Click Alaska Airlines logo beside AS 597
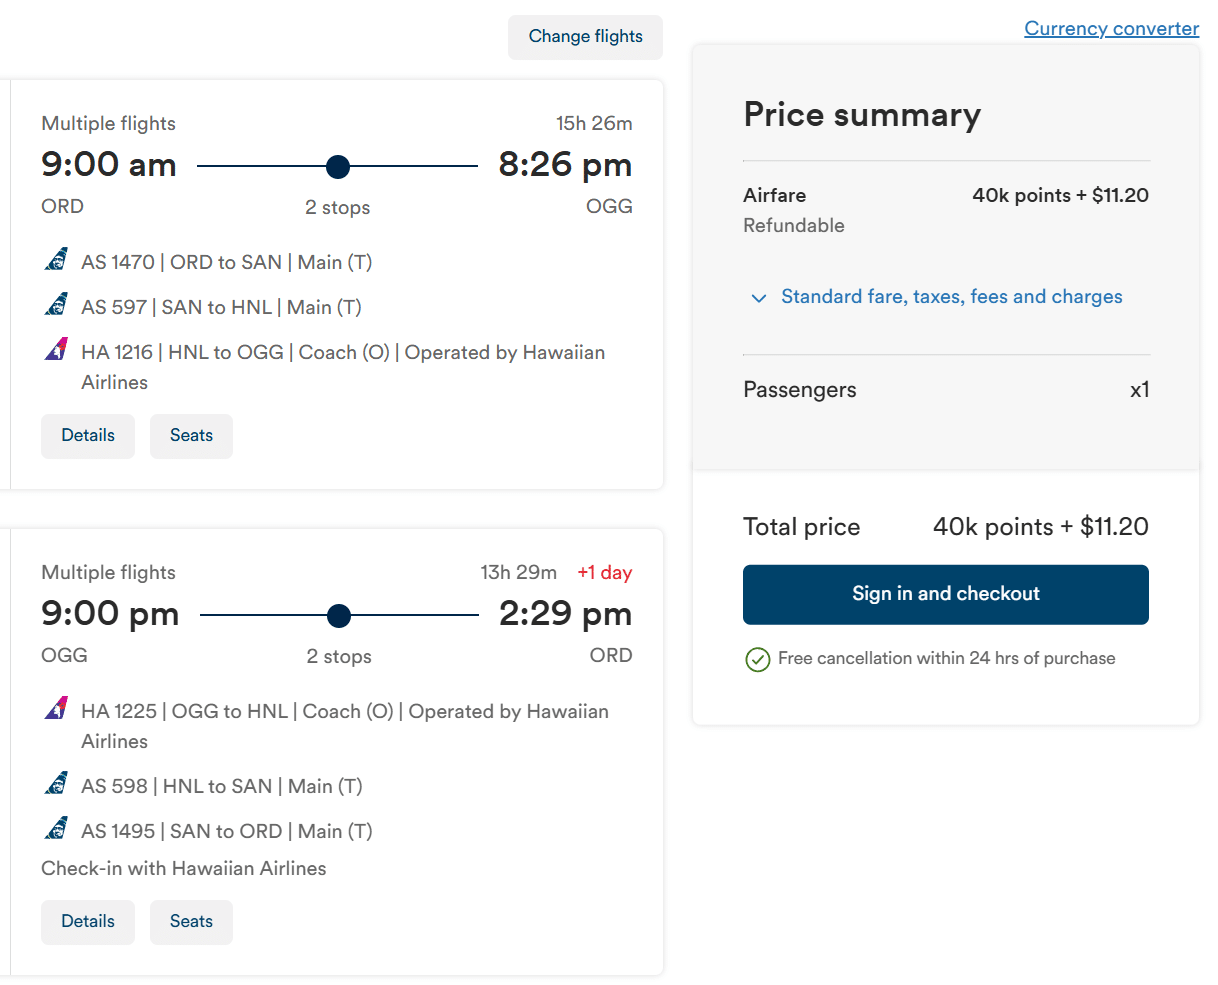The image size is (1218, 985). pyautogui.click(x=57, y=306)
